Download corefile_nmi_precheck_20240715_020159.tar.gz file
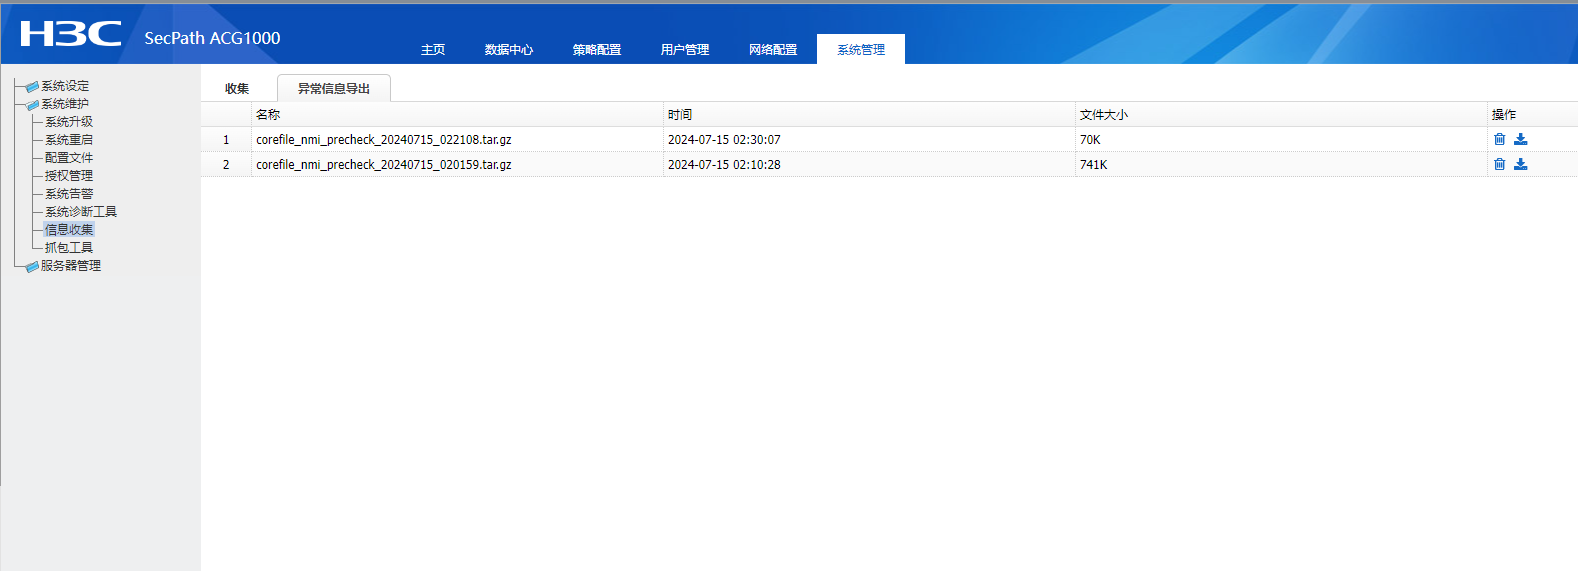This screenshot has height=571, width=1578. 1520,164
